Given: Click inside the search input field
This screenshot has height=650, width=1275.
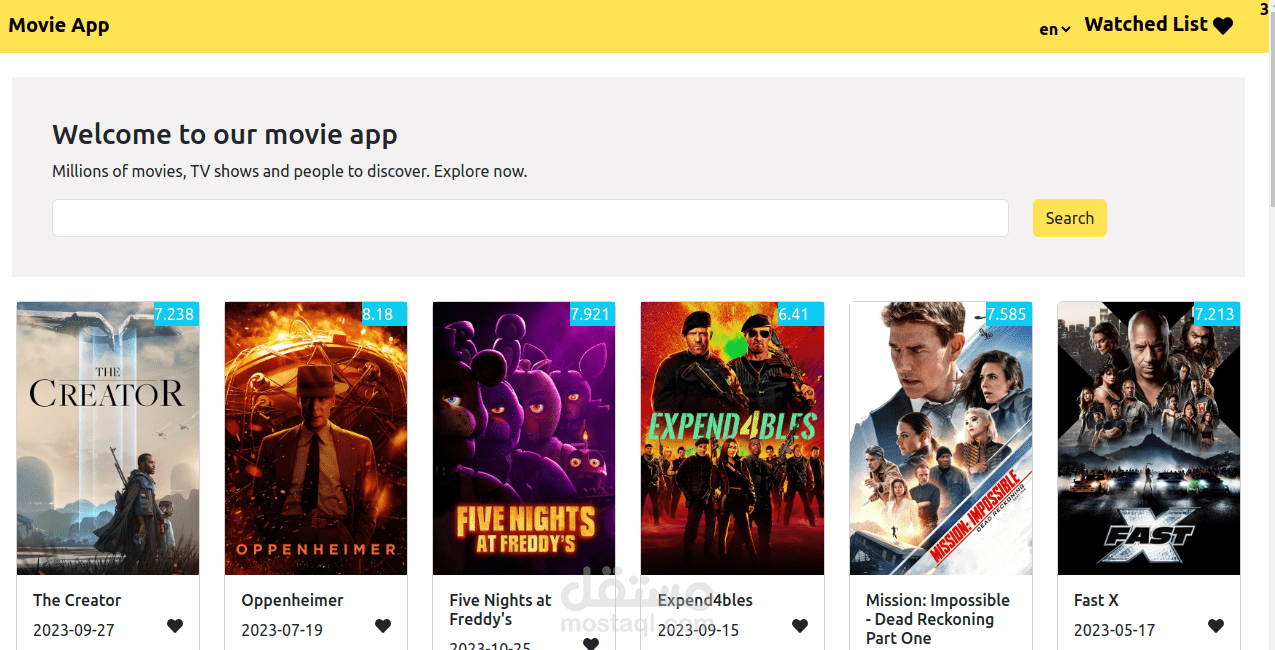Looking at the screenshot, I should point(530,218).
